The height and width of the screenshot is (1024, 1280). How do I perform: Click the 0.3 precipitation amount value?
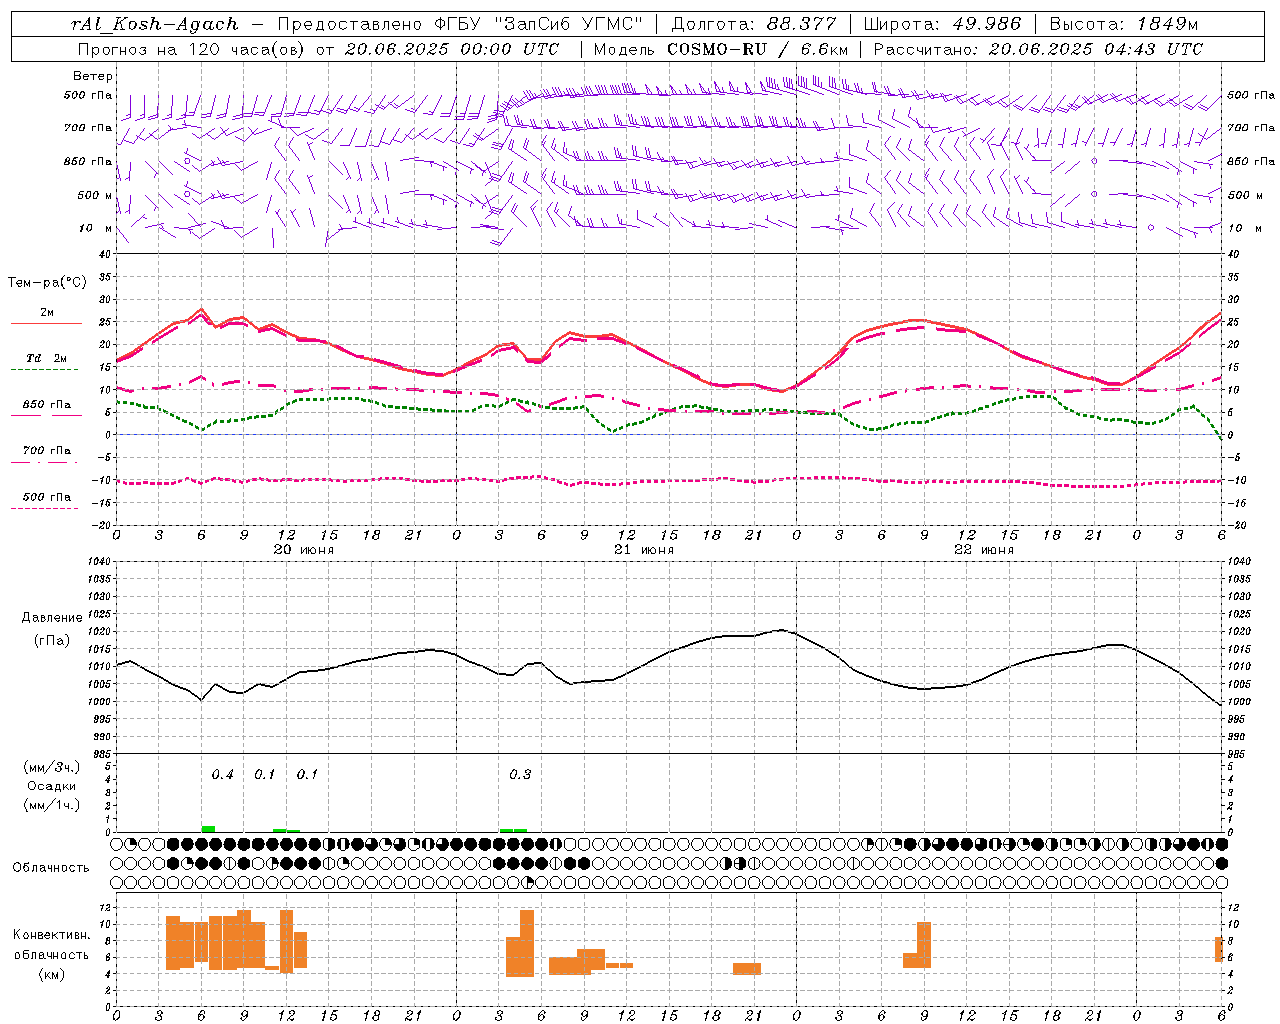(x=520, y=775)
